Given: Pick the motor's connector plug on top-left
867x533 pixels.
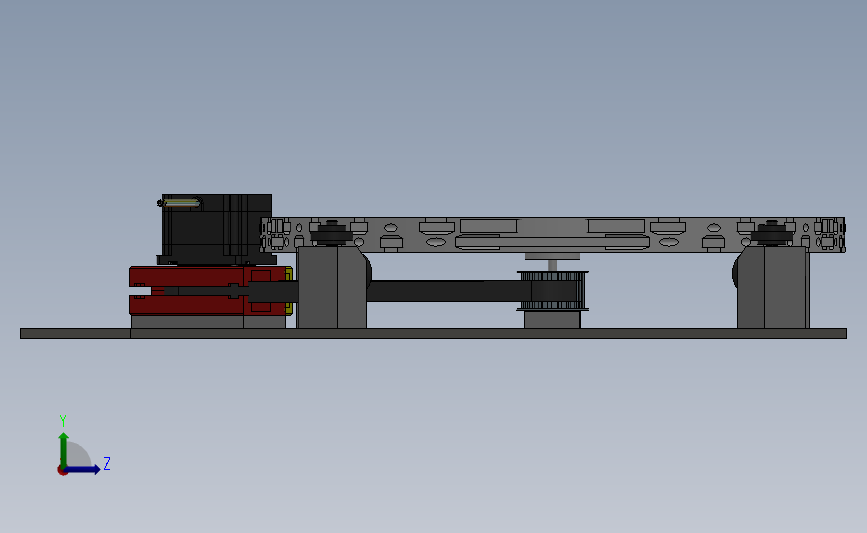Looking at the screenshot, I should click(180, 203).
